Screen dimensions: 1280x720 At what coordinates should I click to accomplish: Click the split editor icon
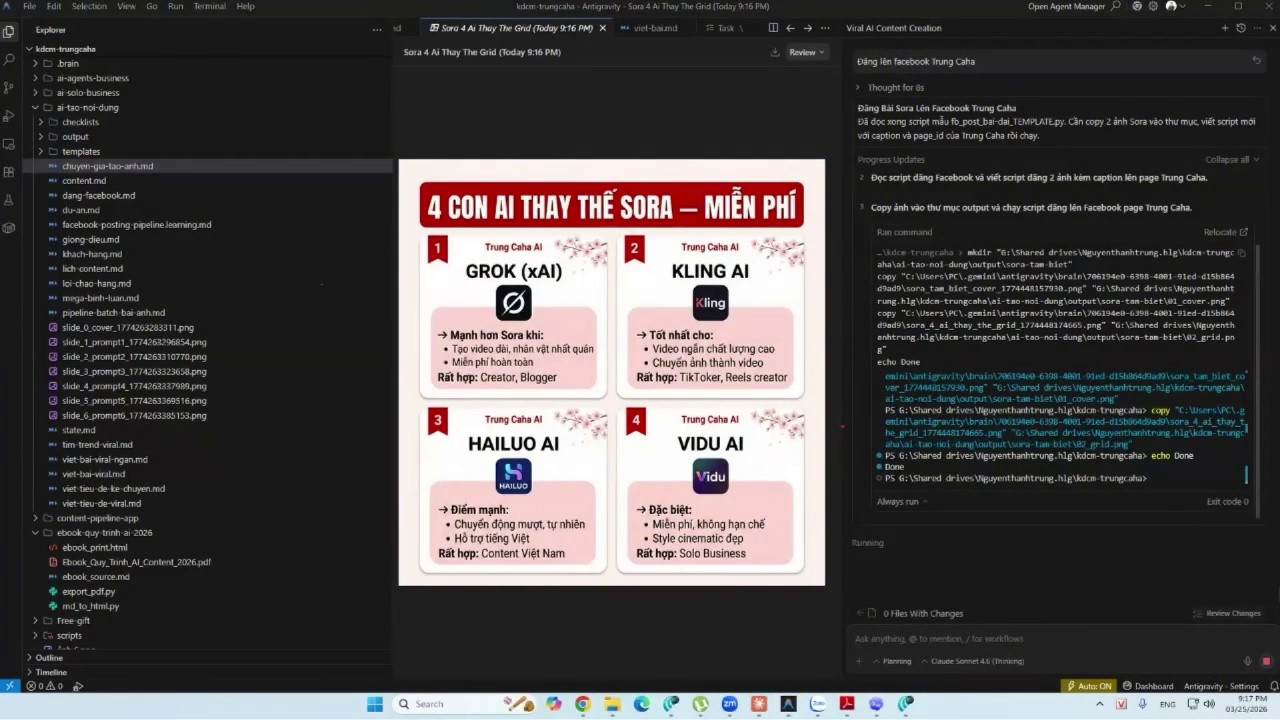[x=773, y=28]
